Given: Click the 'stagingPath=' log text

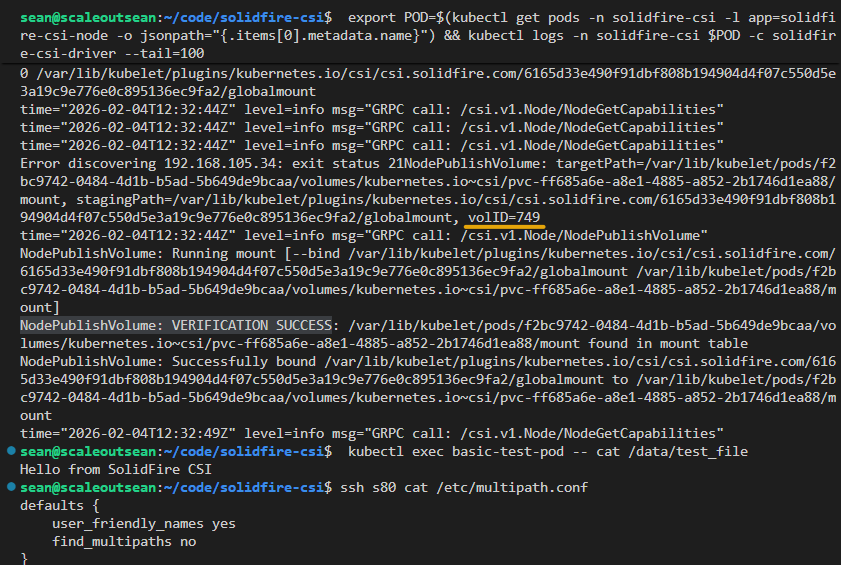Looking at the screenshot, I should (124, 200).
